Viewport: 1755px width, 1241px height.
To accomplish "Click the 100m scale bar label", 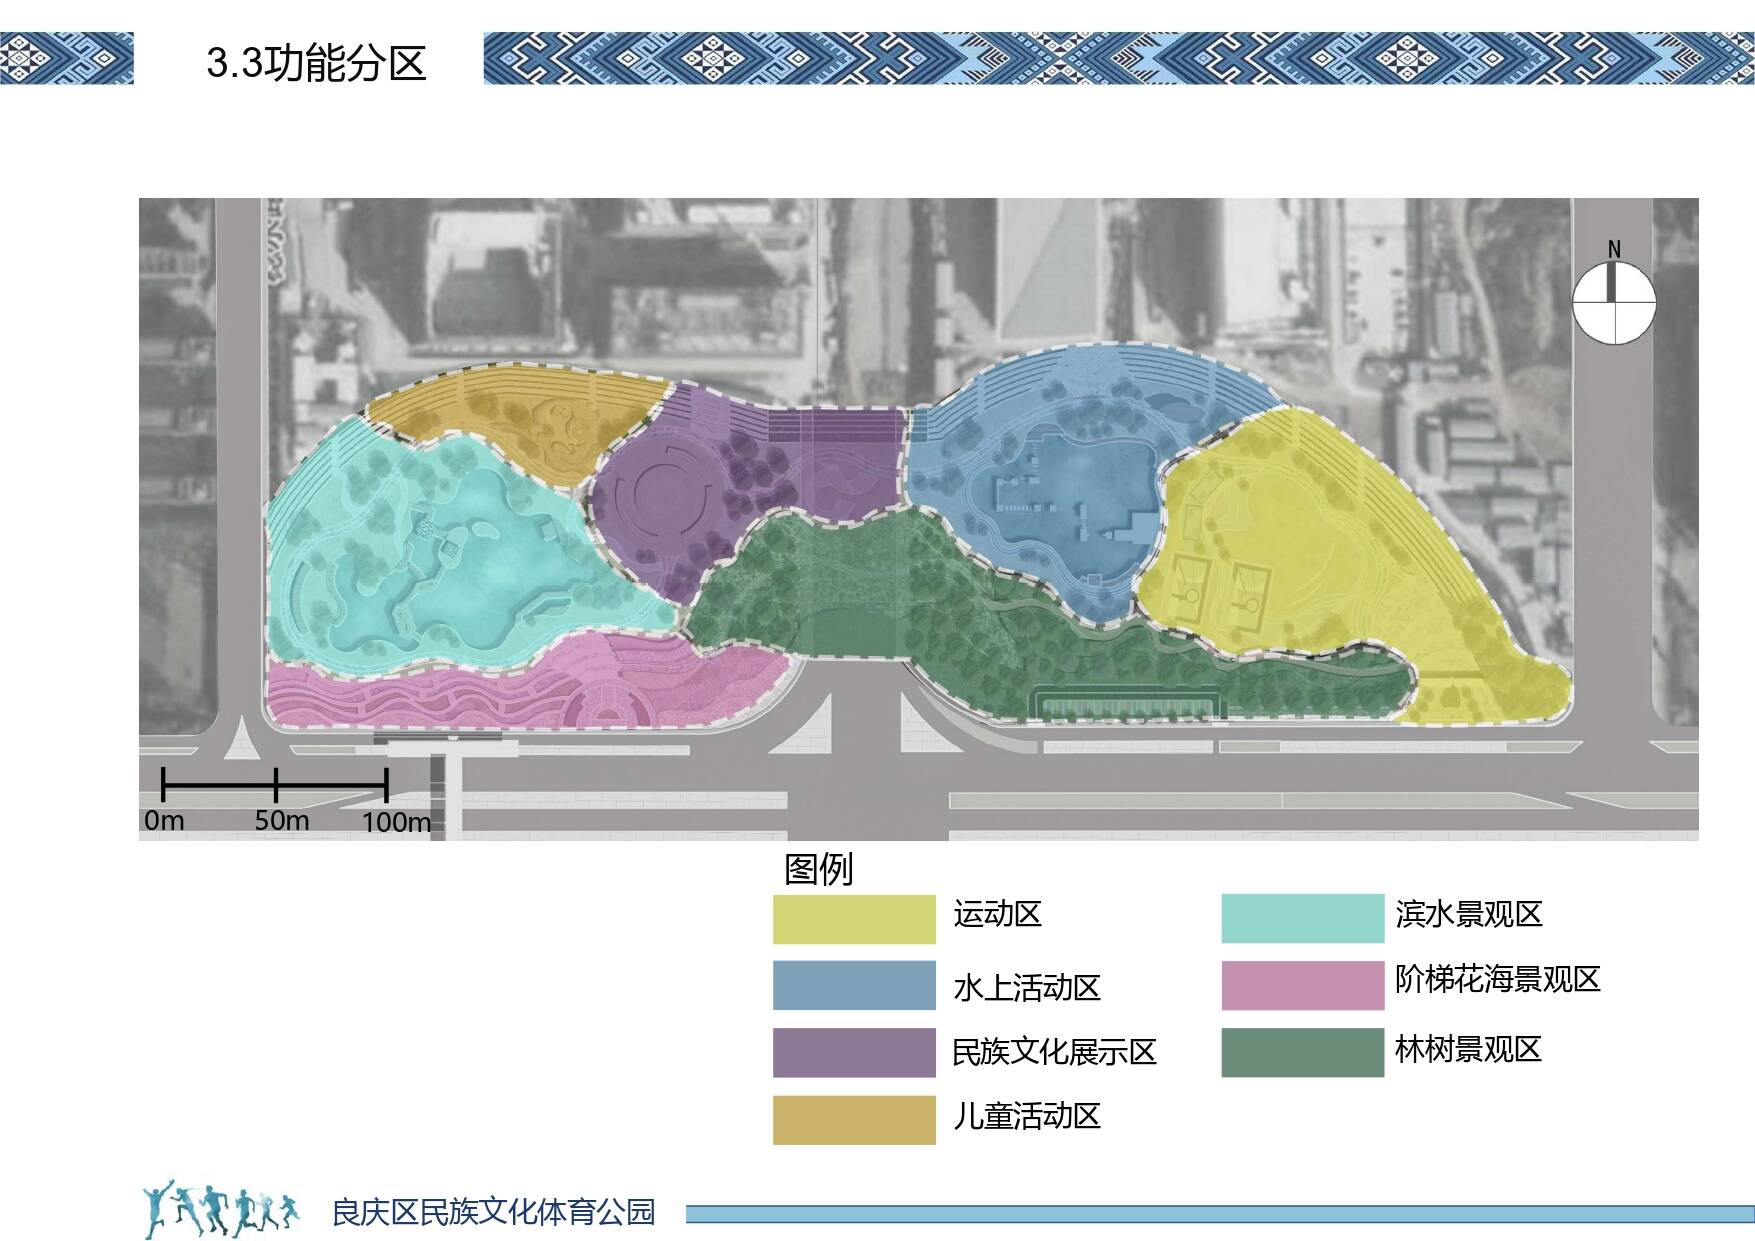I will (396, 822).
